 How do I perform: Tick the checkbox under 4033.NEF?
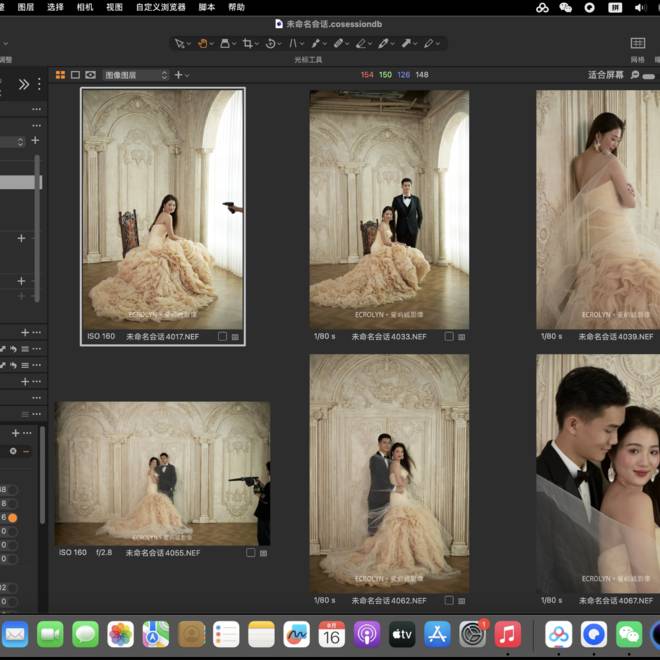449,336
